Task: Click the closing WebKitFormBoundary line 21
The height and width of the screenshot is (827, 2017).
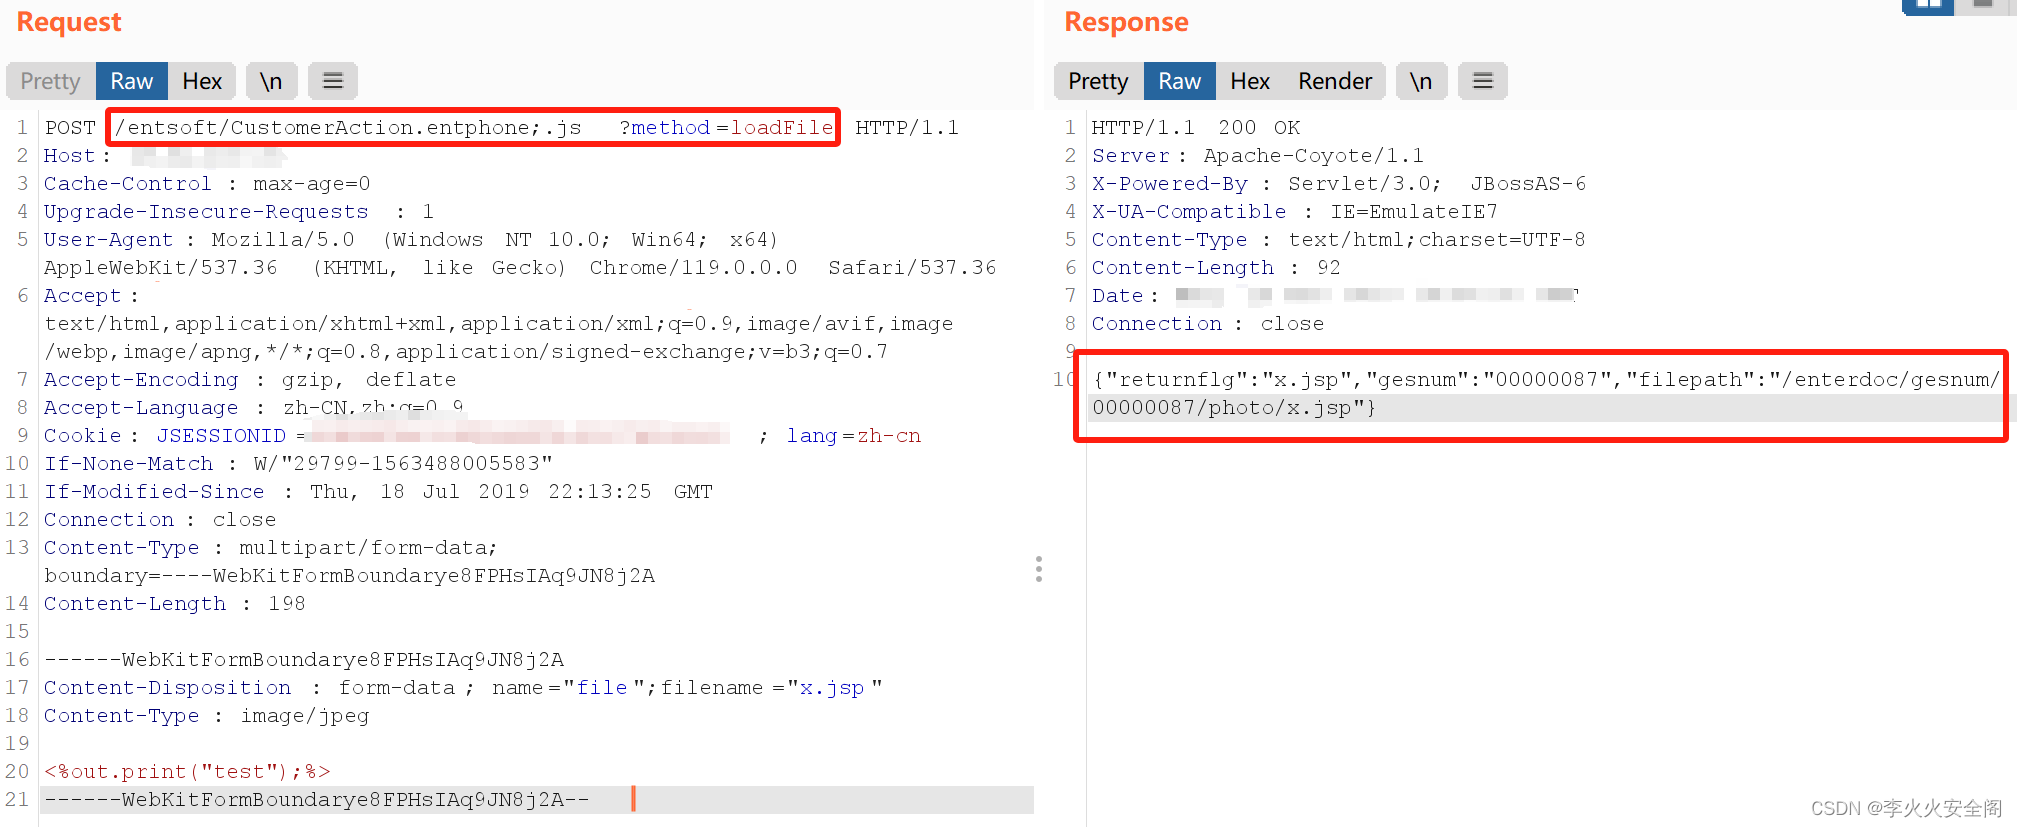Action: point(316,800)
